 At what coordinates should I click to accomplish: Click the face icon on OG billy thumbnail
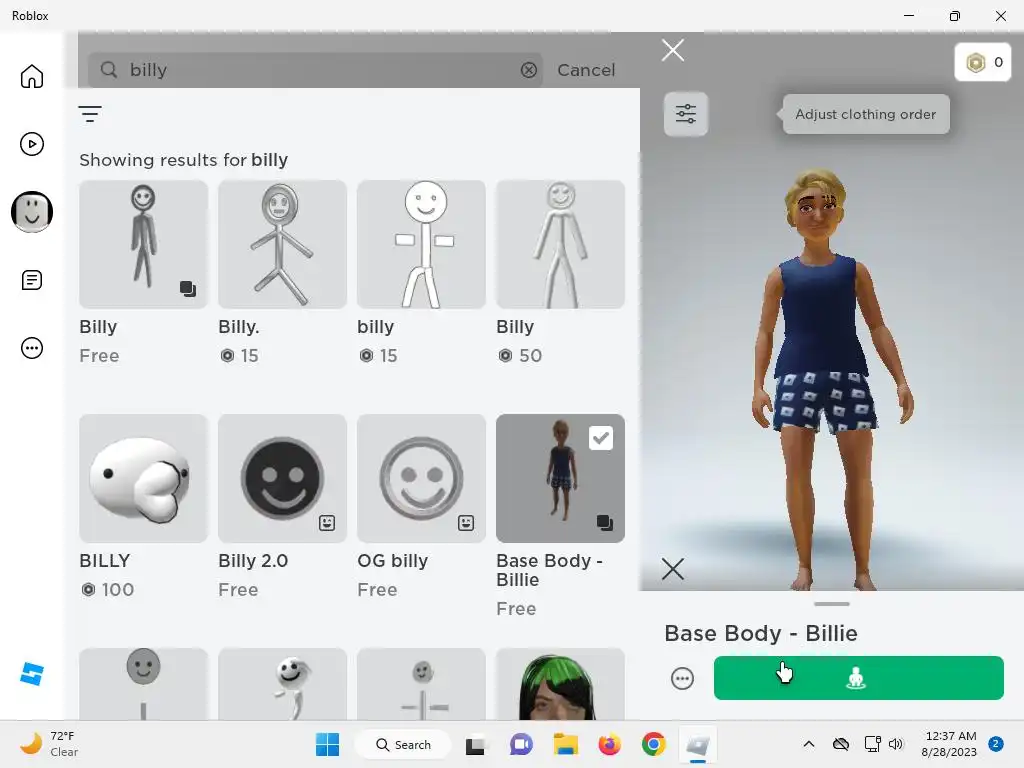click(x=466, y=522)
